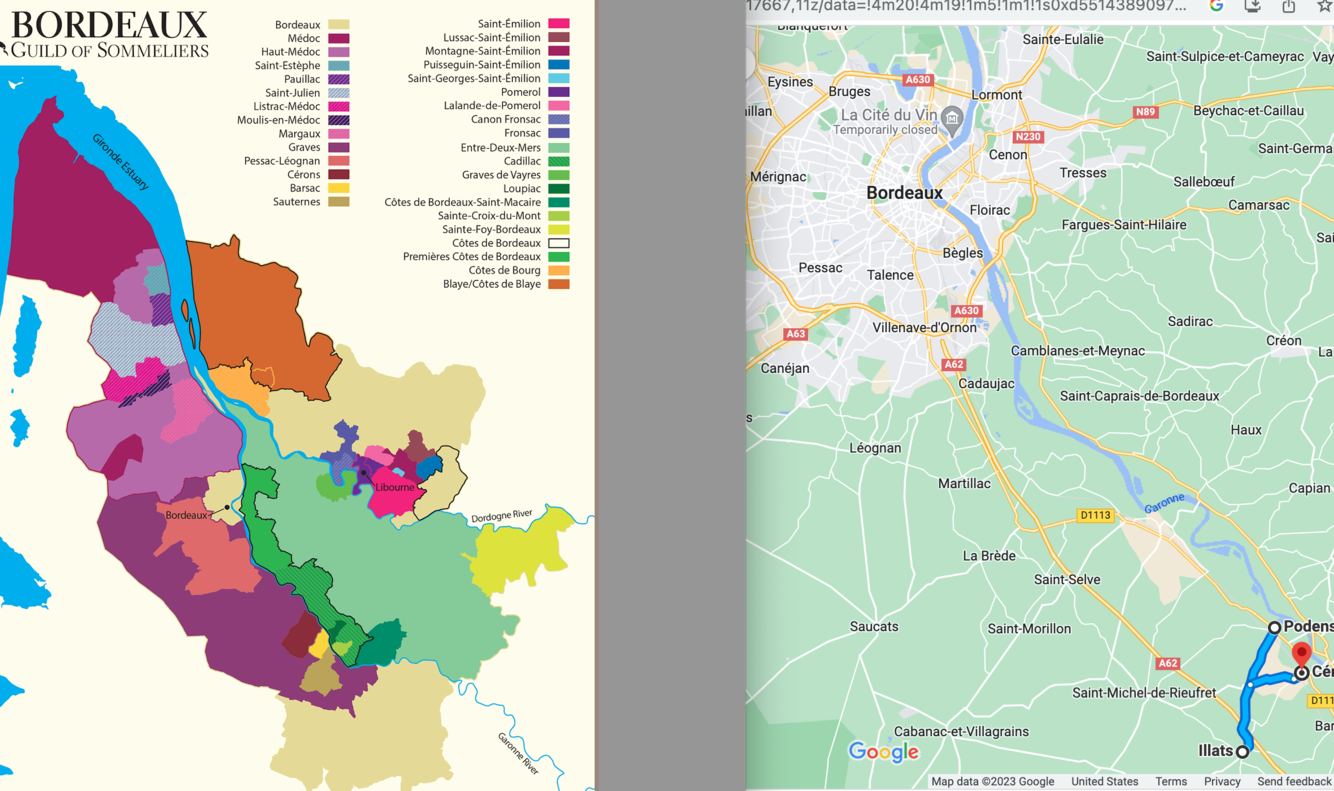The image size is (1334, 791).
Task: Click the share page icon in the address bar
Action: tap(1289, 6)
